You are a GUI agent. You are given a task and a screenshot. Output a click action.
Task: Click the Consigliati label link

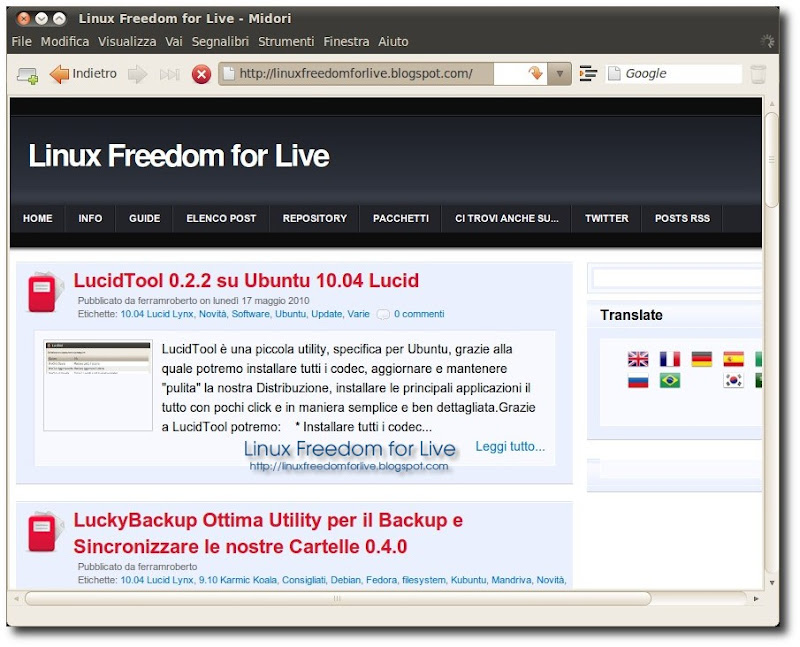tap(304, 580)
